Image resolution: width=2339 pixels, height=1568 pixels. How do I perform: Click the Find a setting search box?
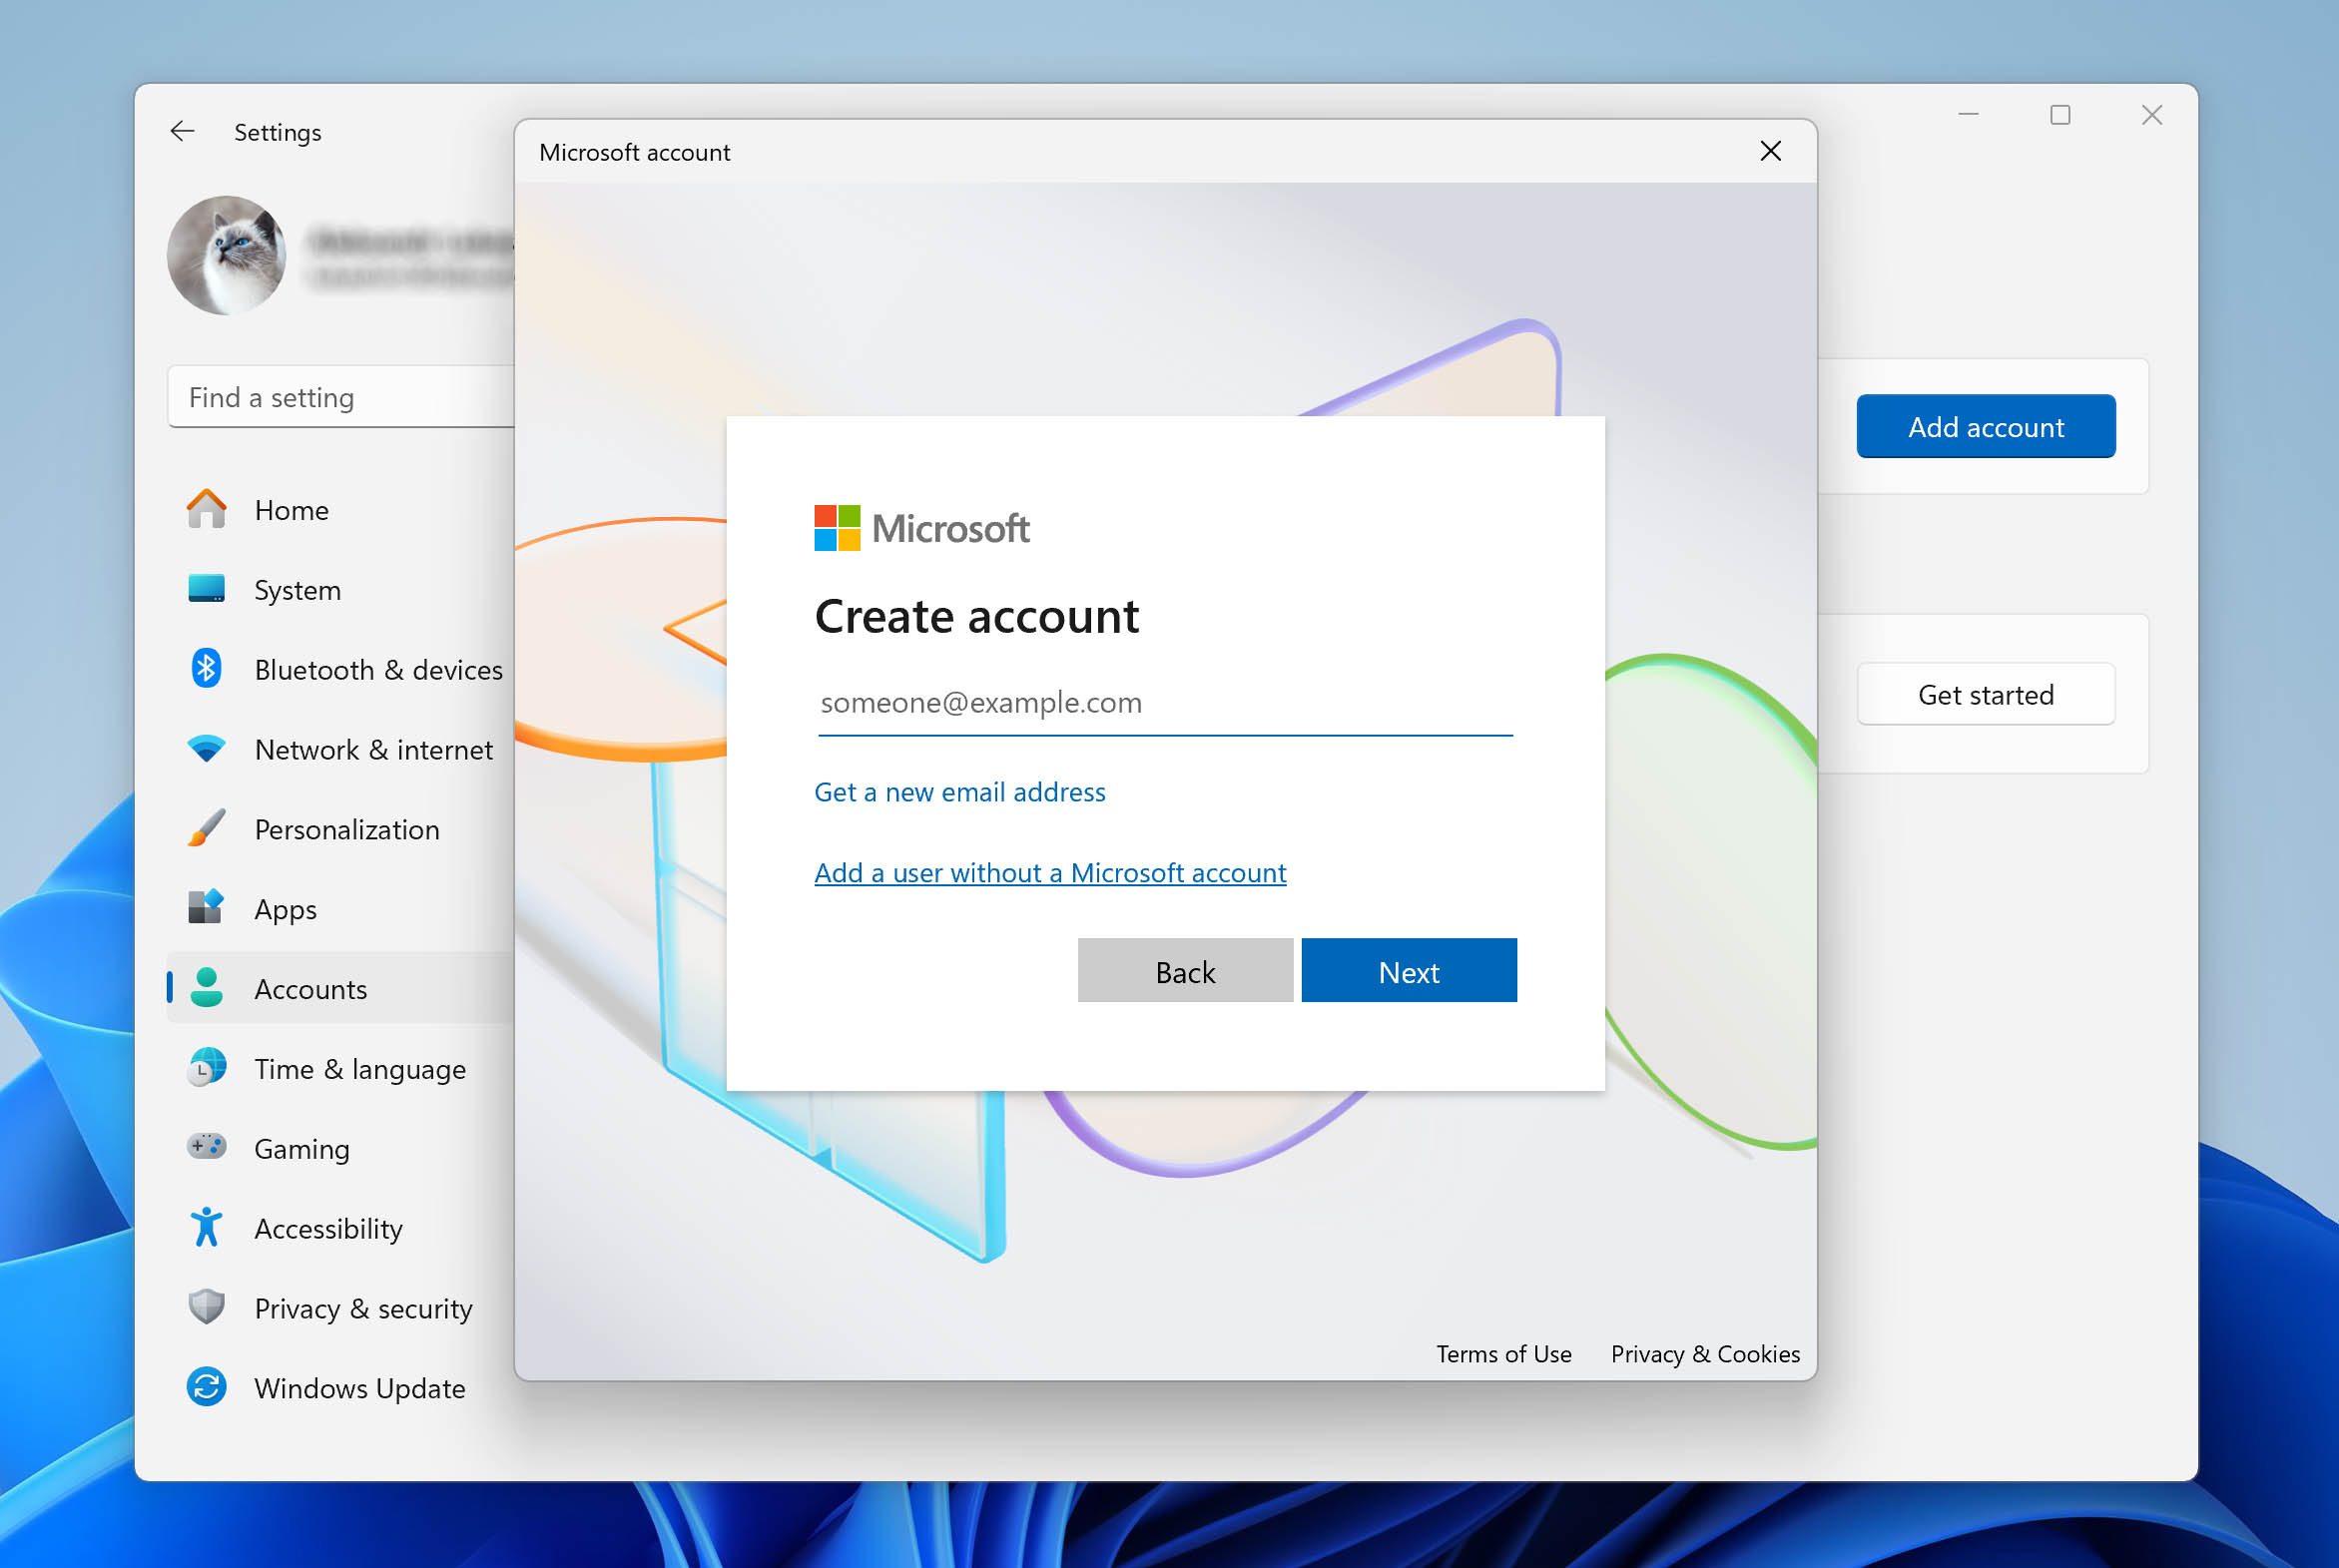coord(341,397)
